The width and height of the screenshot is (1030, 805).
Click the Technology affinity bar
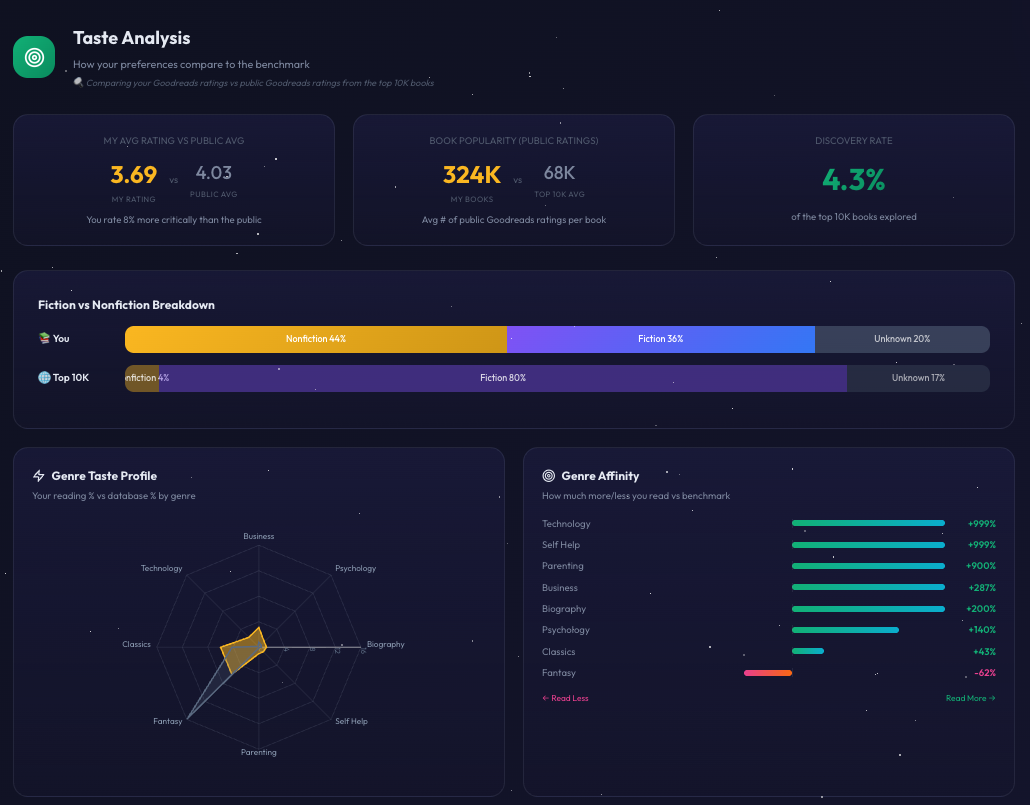click(867, 523)
